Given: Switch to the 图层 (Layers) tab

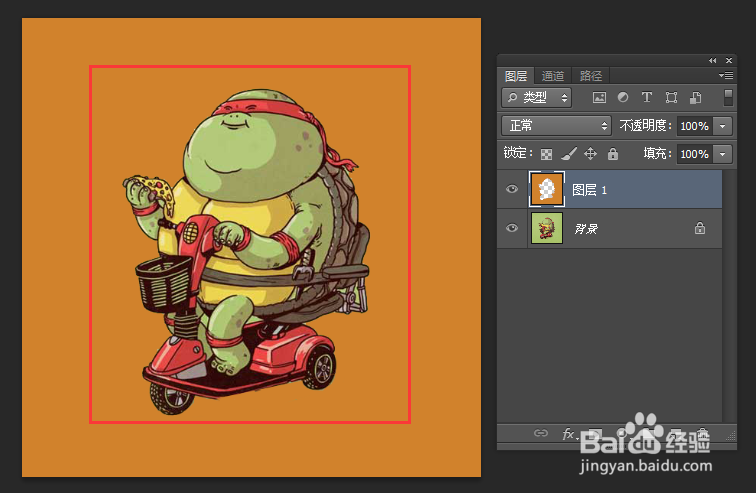Looking at the screenshot, I should click(515, 76).
